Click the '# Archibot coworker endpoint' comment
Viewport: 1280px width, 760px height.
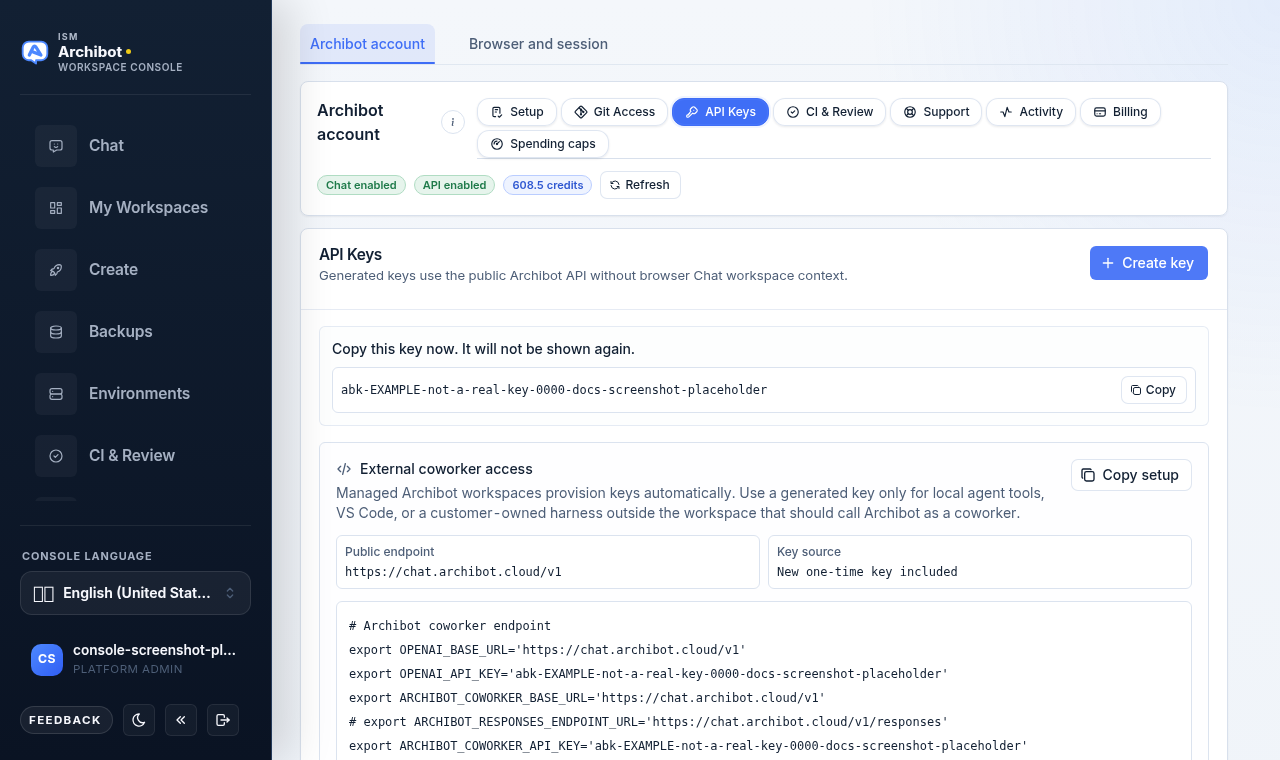pos(450,626)
